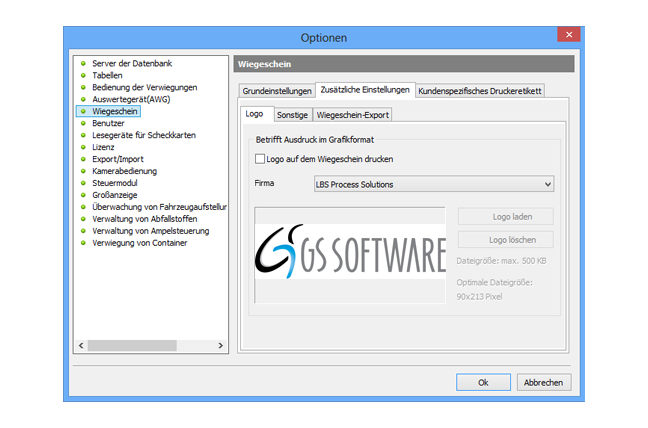Image resolution: width=648 pixels, height=428 pixels.
Task: Click green bullet icon next to Tabellen
Action: tap(83, 75)
